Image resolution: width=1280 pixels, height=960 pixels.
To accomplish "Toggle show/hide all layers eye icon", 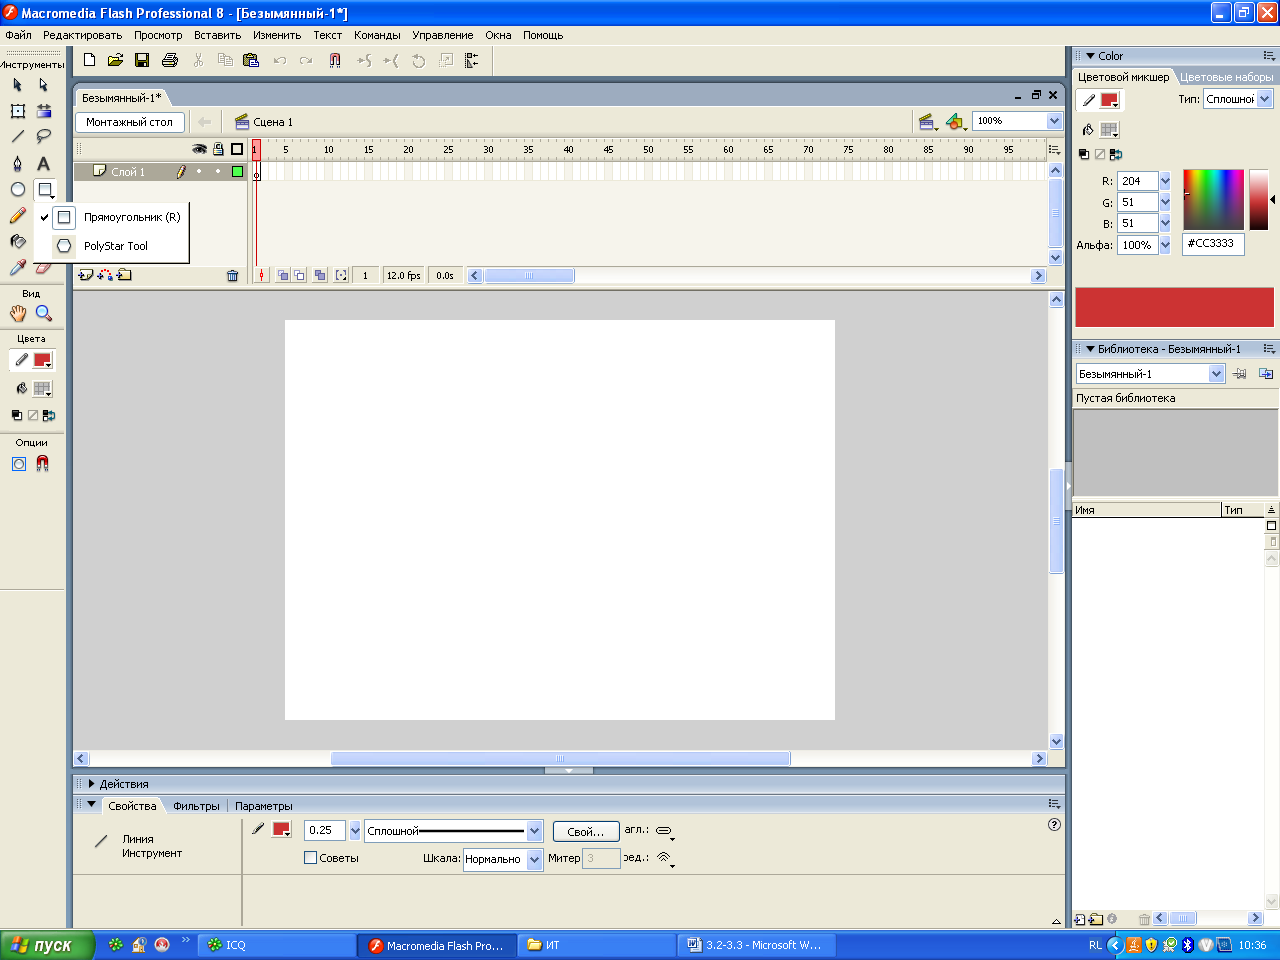I will click(200, 149).
